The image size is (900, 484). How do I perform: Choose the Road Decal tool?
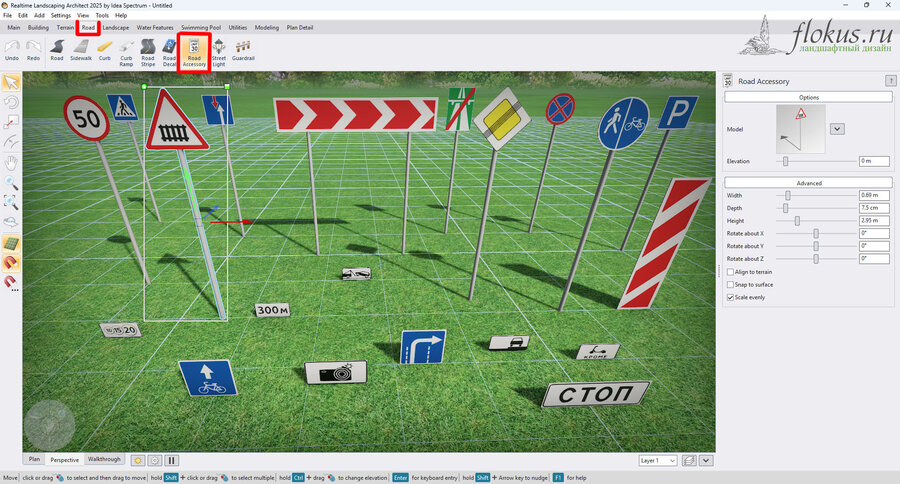(x=169, y=53)
